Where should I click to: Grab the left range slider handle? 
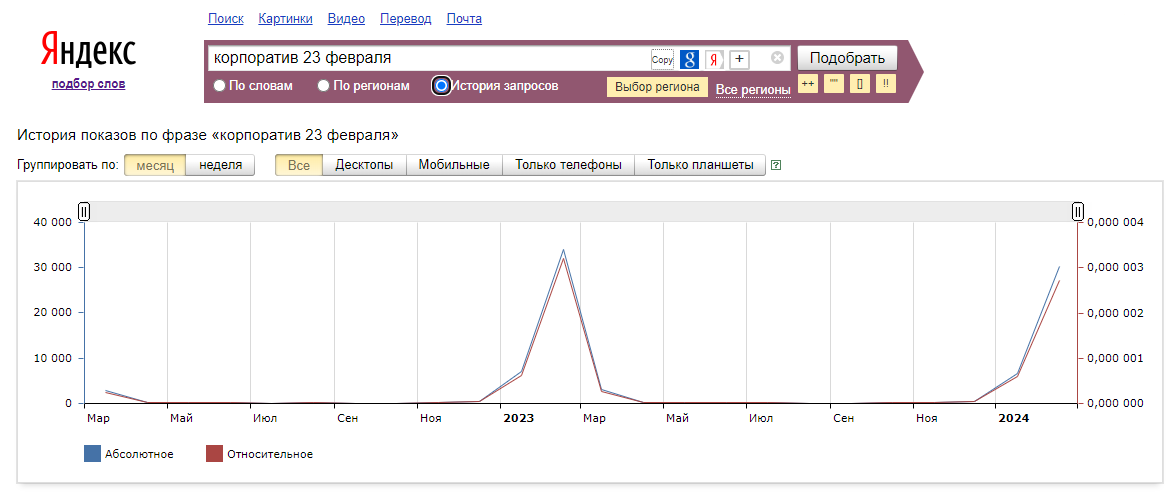tap(84, 211)
